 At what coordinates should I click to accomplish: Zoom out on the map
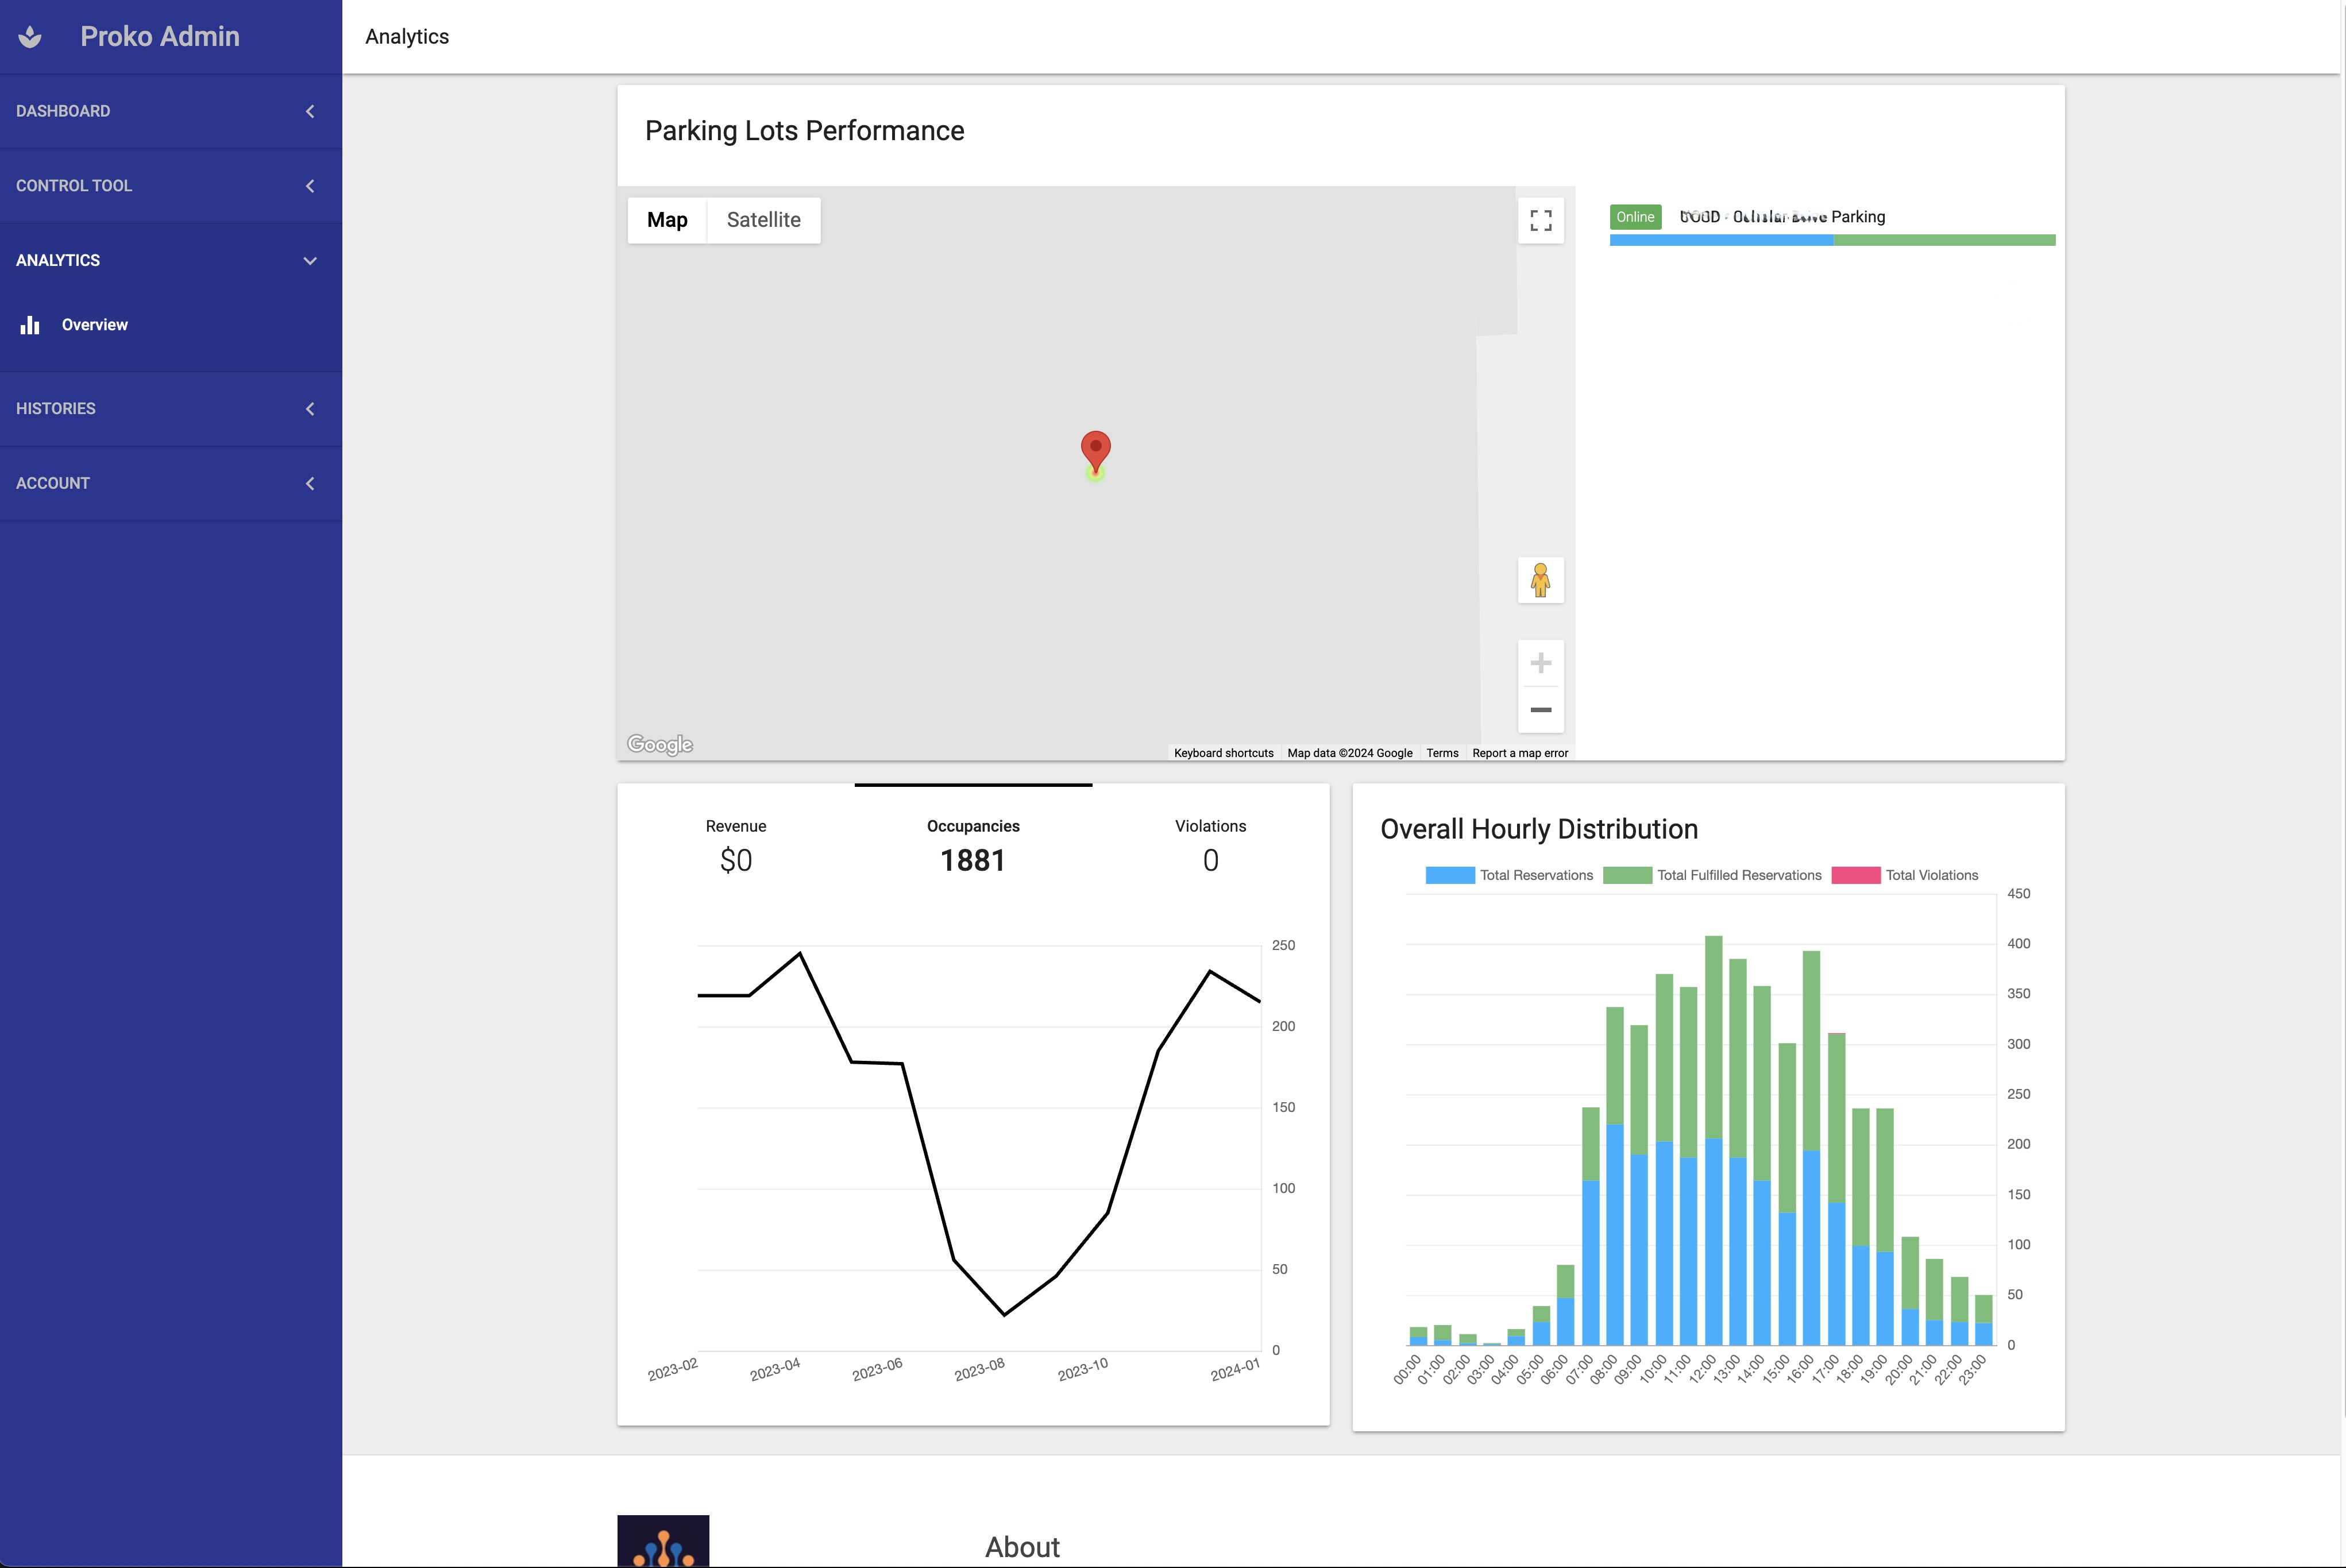pos(1541,710)
